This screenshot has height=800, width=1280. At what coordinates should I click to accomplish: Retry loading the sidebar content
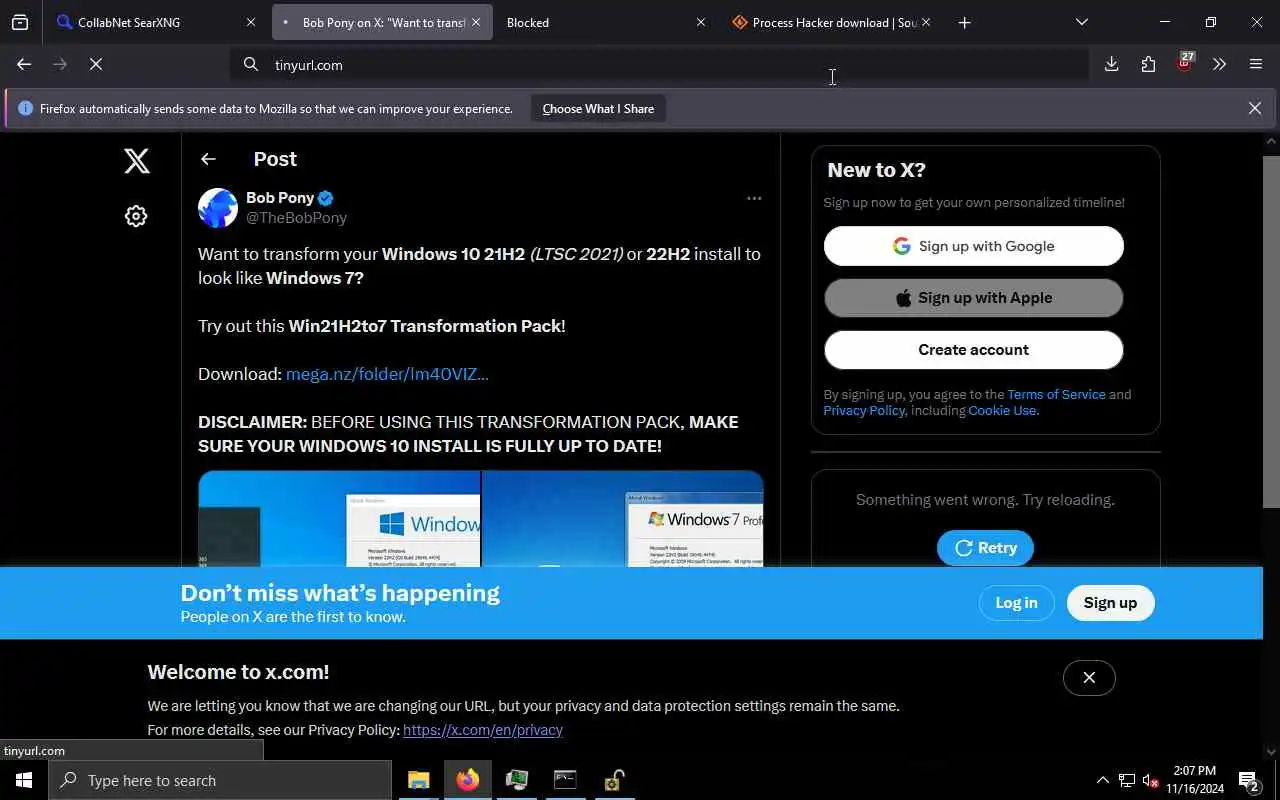tap(985, 548)
